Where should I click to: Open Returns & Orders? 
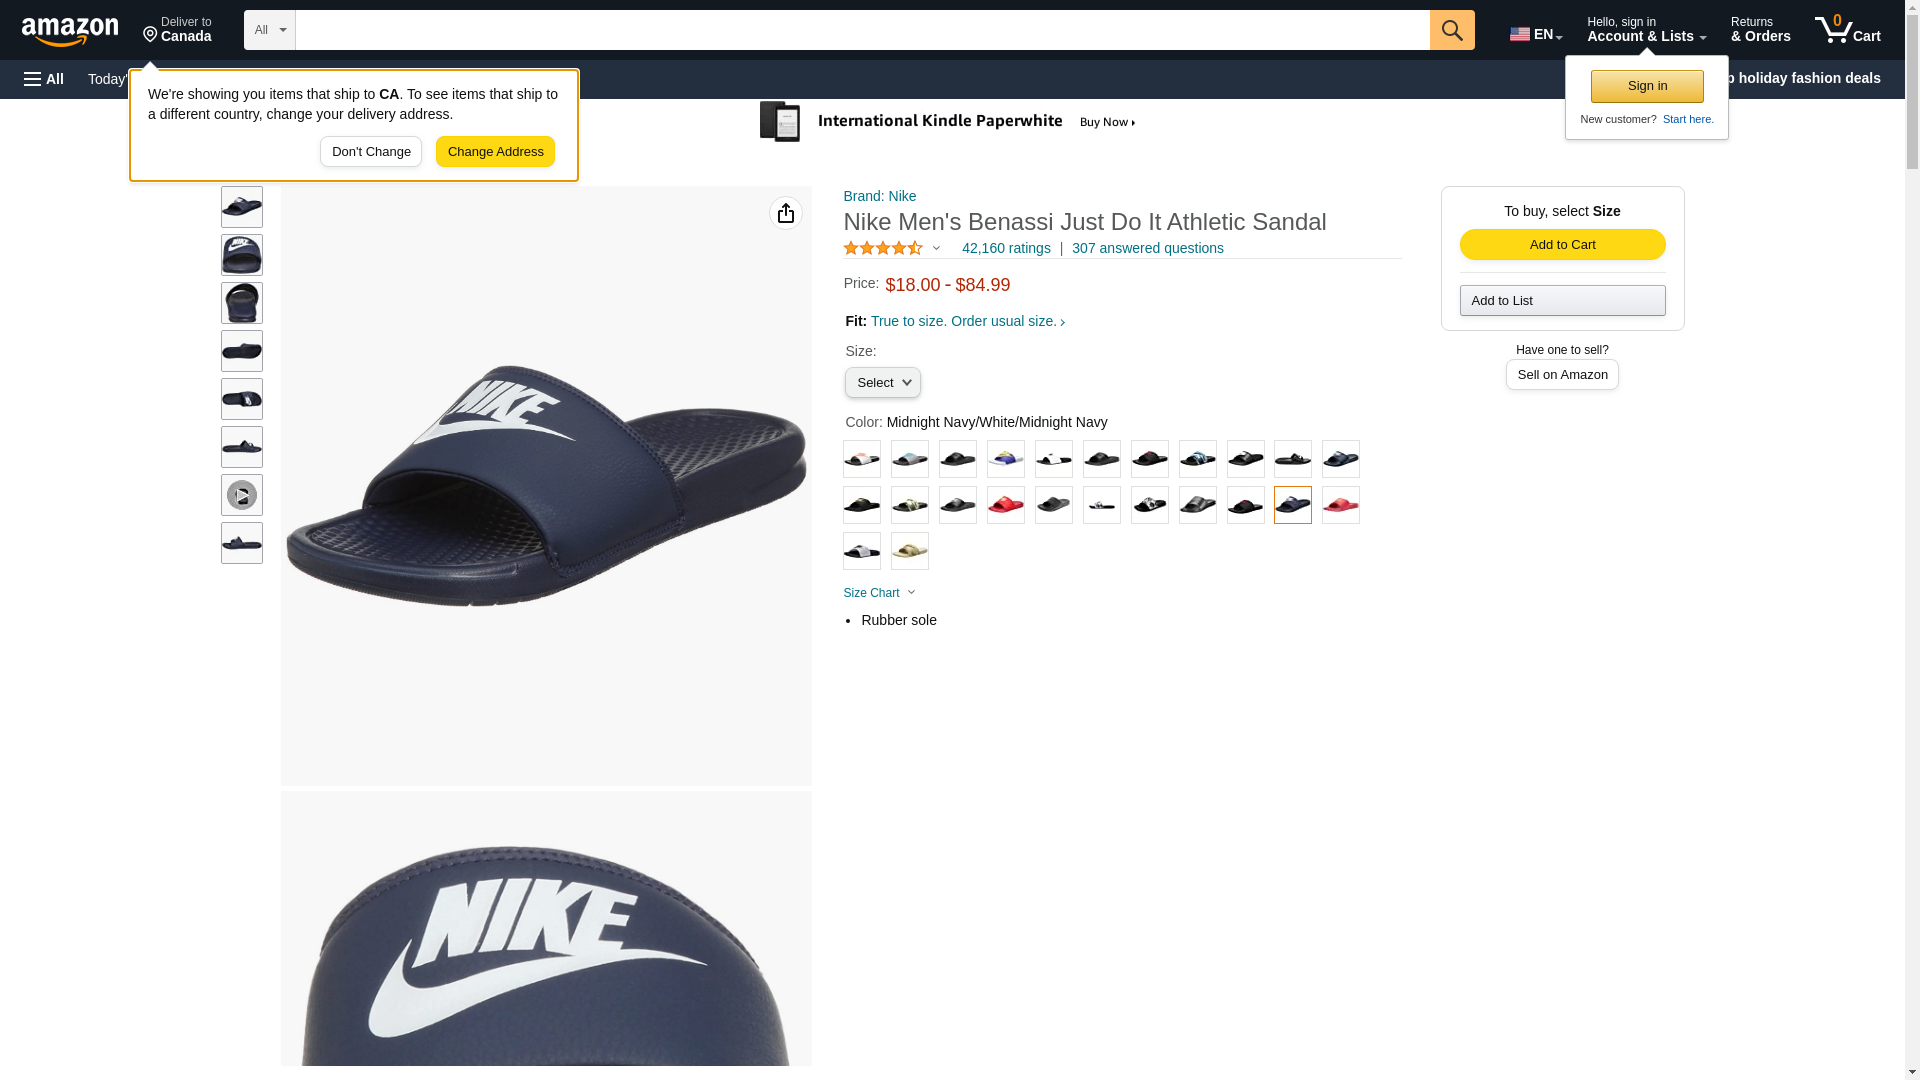(1760, 30)
